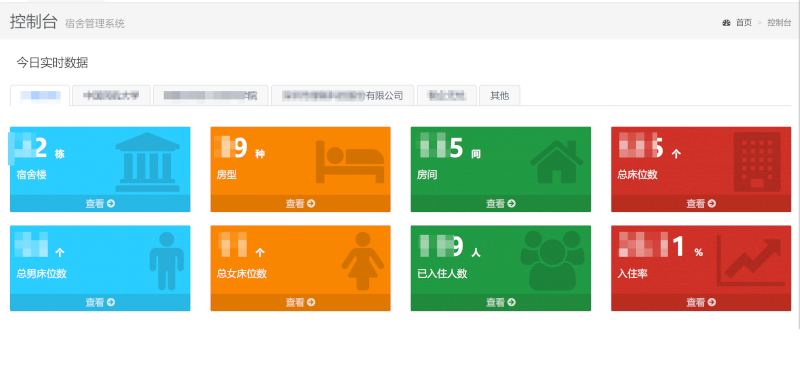
Task: Click 控制台 in the breadcrumb
Action: (x=780, y=22)
